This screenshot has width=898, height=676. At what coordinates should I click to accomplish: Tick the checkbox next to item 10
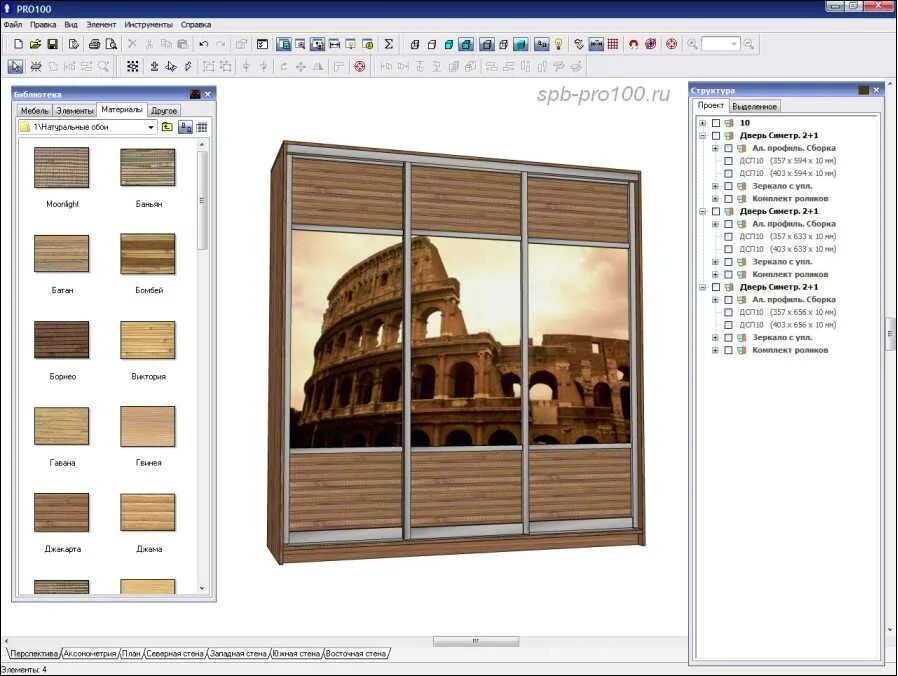click(x=716, y=123)
